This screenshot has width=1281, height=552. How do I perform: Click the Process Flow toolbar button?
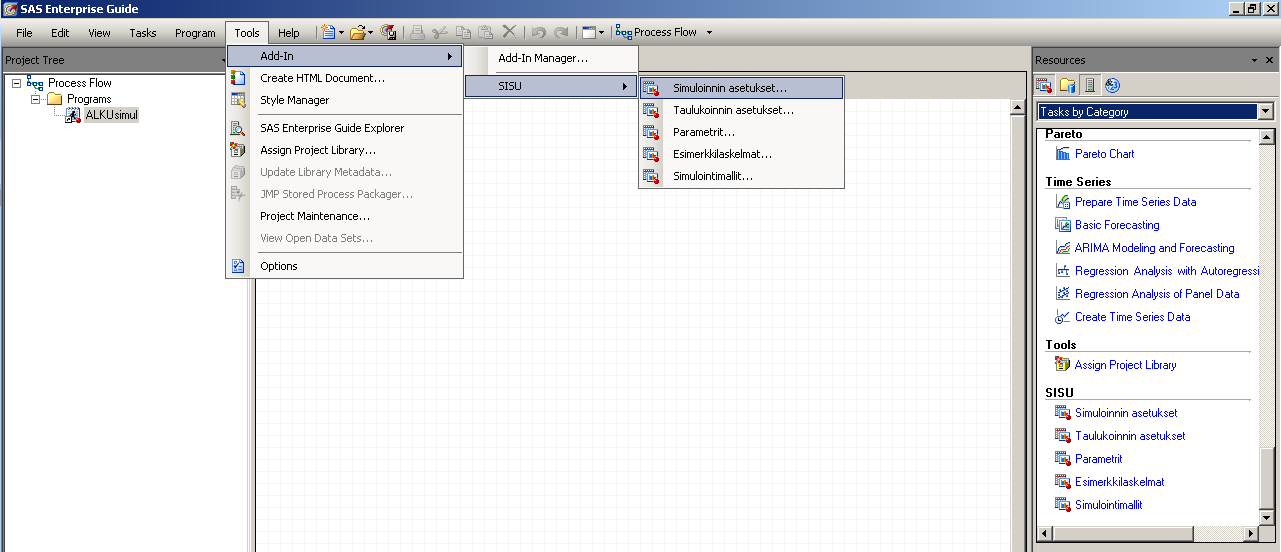click(657, 32)
